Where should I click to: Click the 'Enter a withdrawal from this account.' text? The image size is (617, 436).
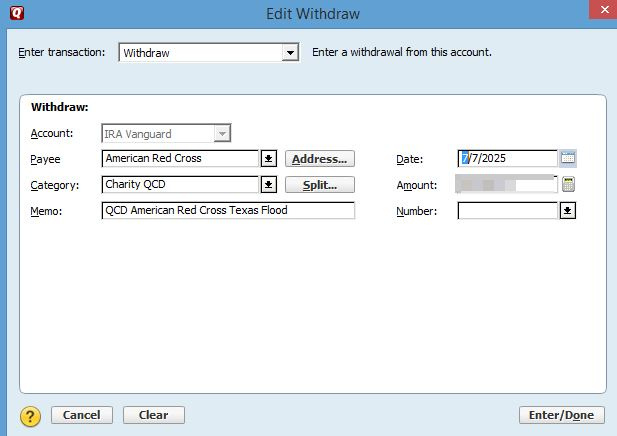[x=402, y=52]
